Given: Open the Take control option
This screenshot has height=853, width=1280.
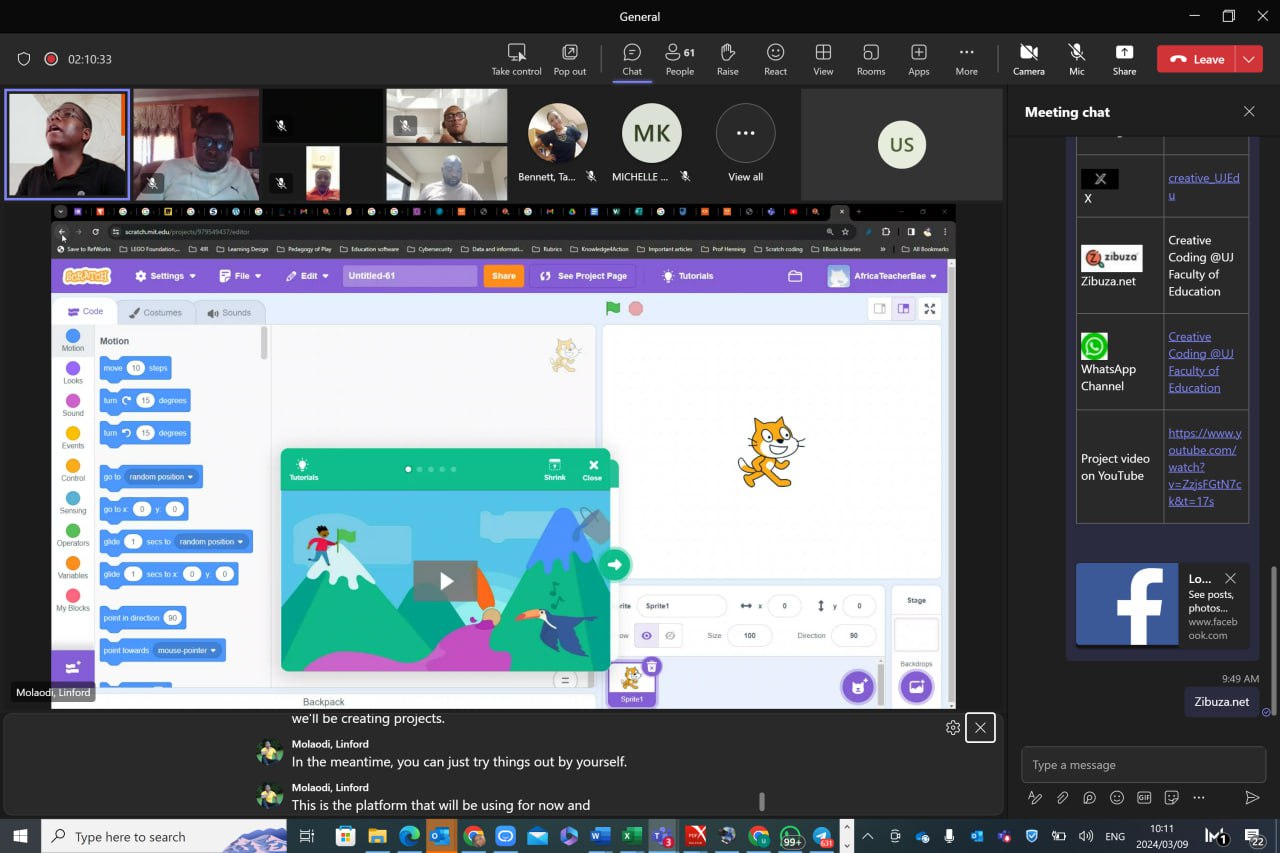Looking at the screenshot, I should 516,59.
